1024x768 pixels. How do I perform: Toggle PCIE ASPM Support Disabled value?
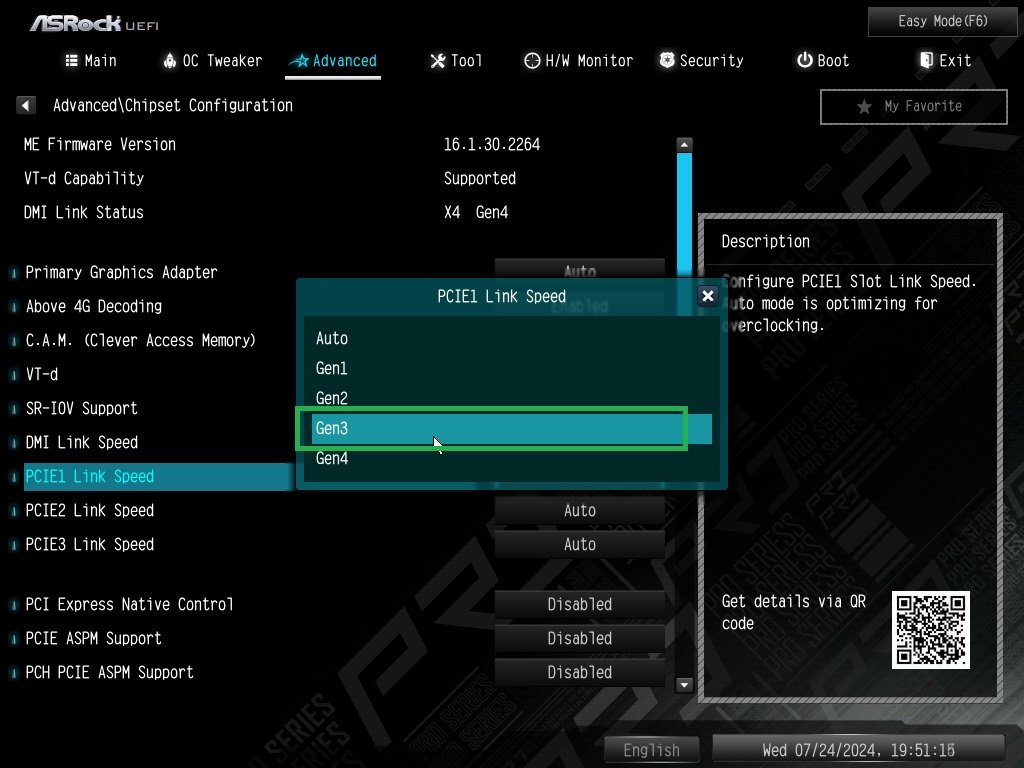pyautogui.click(x=580, y=638)
